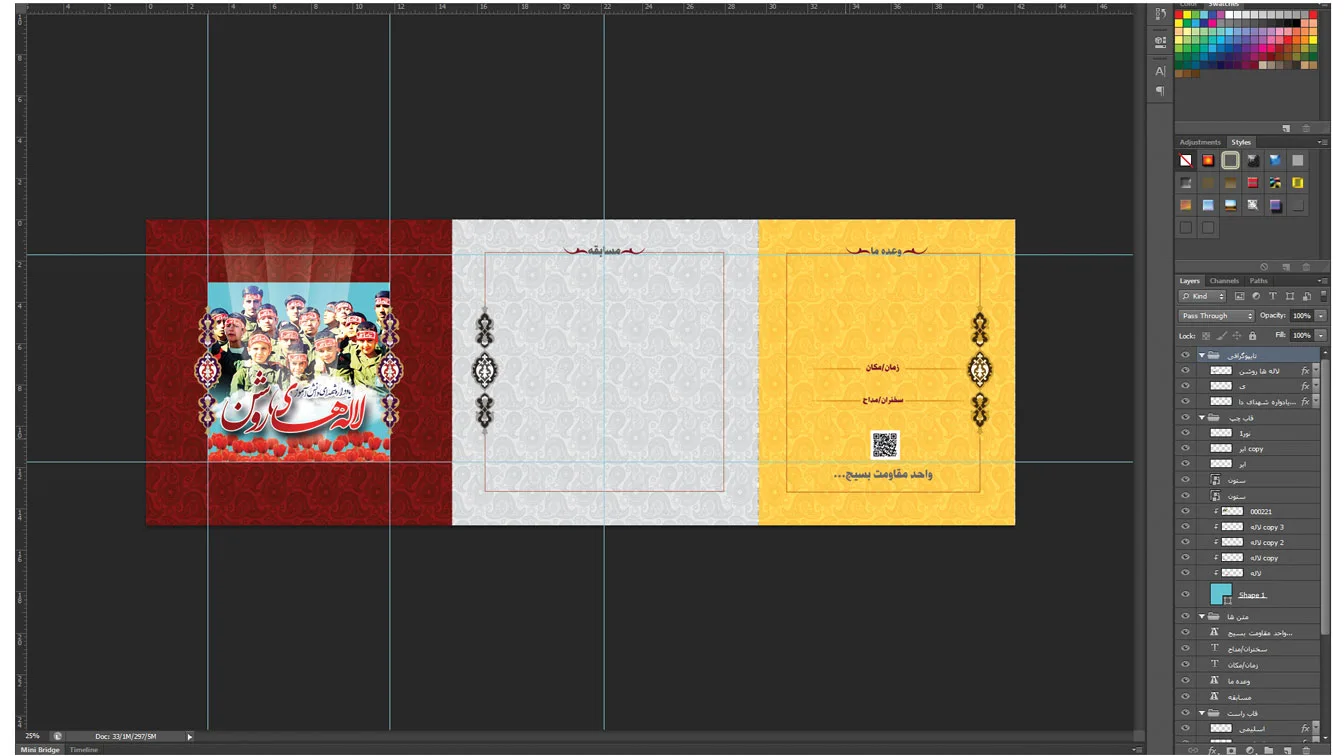Screen dimensions: 1344x756
Task: Select the Shape 1 layer thumbnail
Action: point(1221,594)
